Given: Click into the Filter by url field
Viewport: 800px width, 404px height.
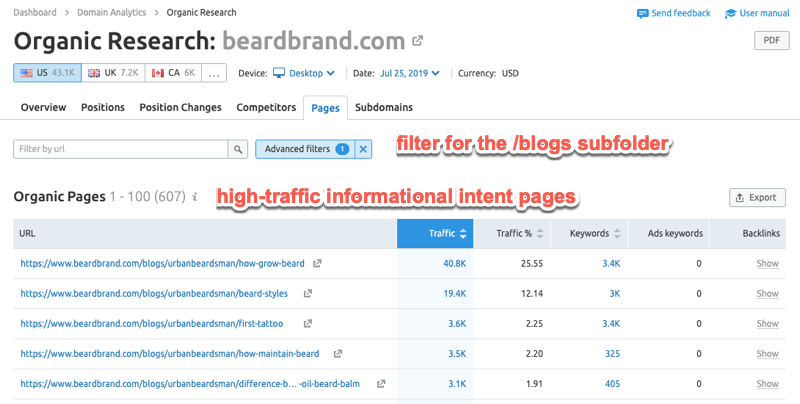Looking at the screenshot, I should [120, 149].
